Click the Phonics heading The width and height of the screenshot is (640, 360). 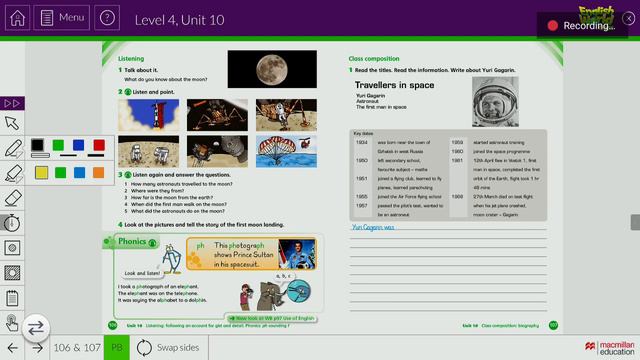click(x=132, y=241)
